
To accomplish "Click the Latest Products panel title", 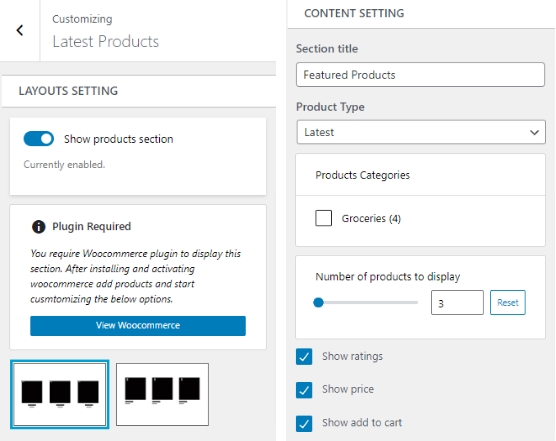I will point(106,41).
